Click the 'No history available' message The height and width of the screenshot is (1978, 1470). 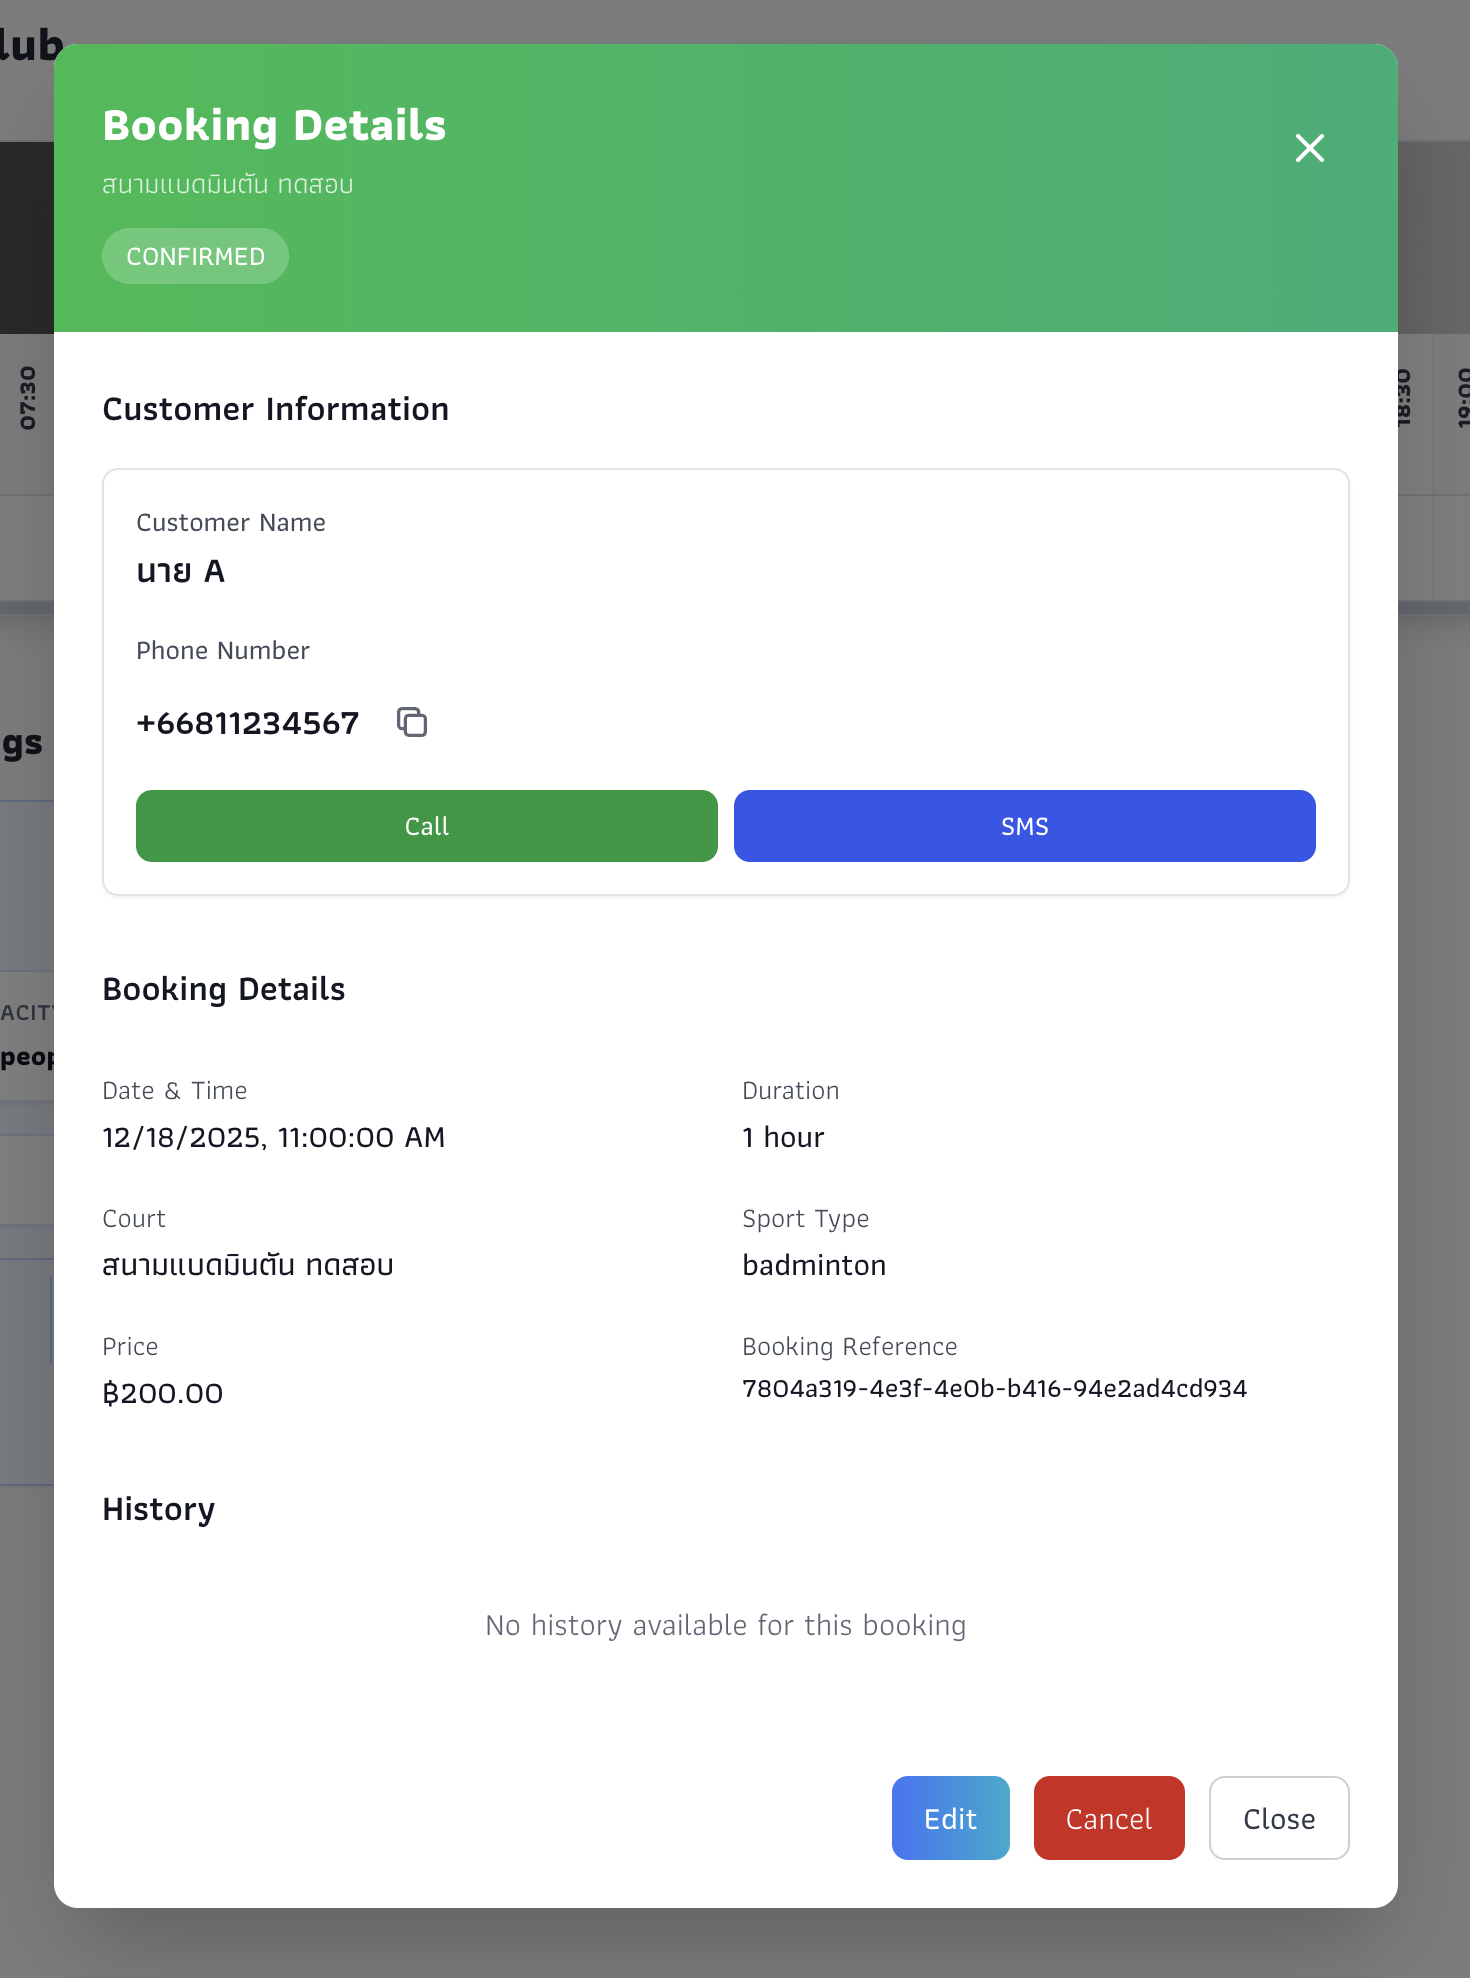tap(725, 1625)
